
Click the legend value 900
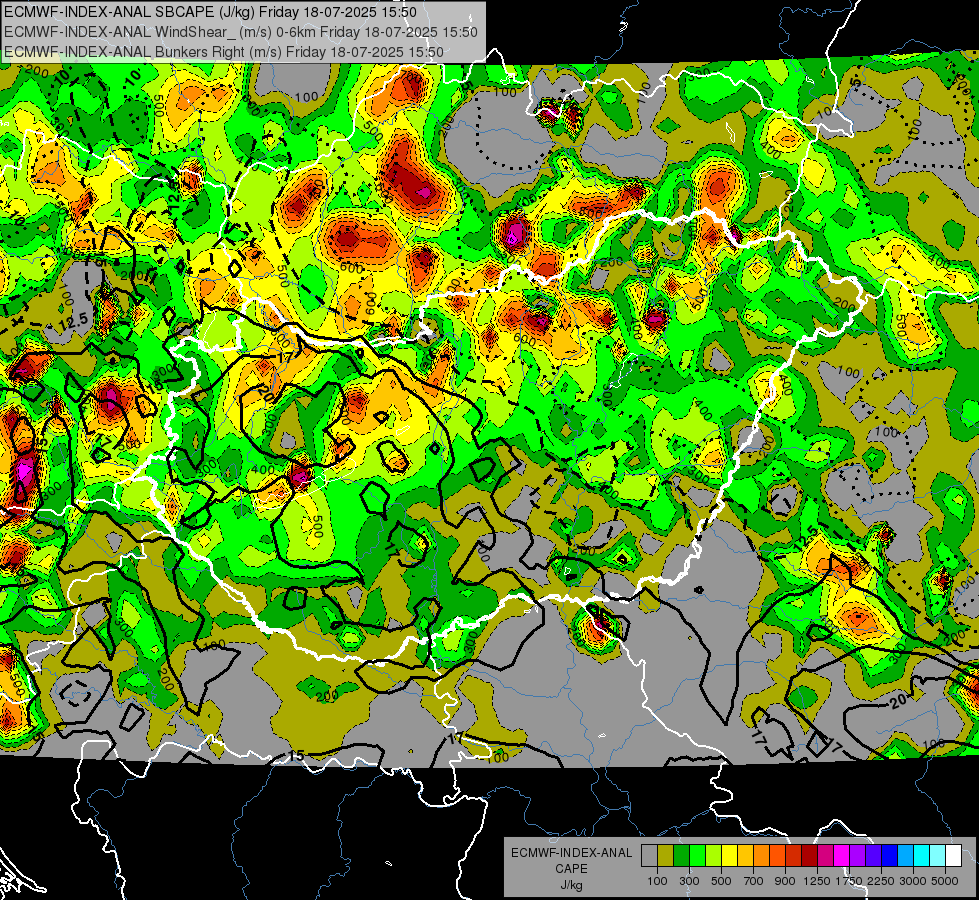785,881
